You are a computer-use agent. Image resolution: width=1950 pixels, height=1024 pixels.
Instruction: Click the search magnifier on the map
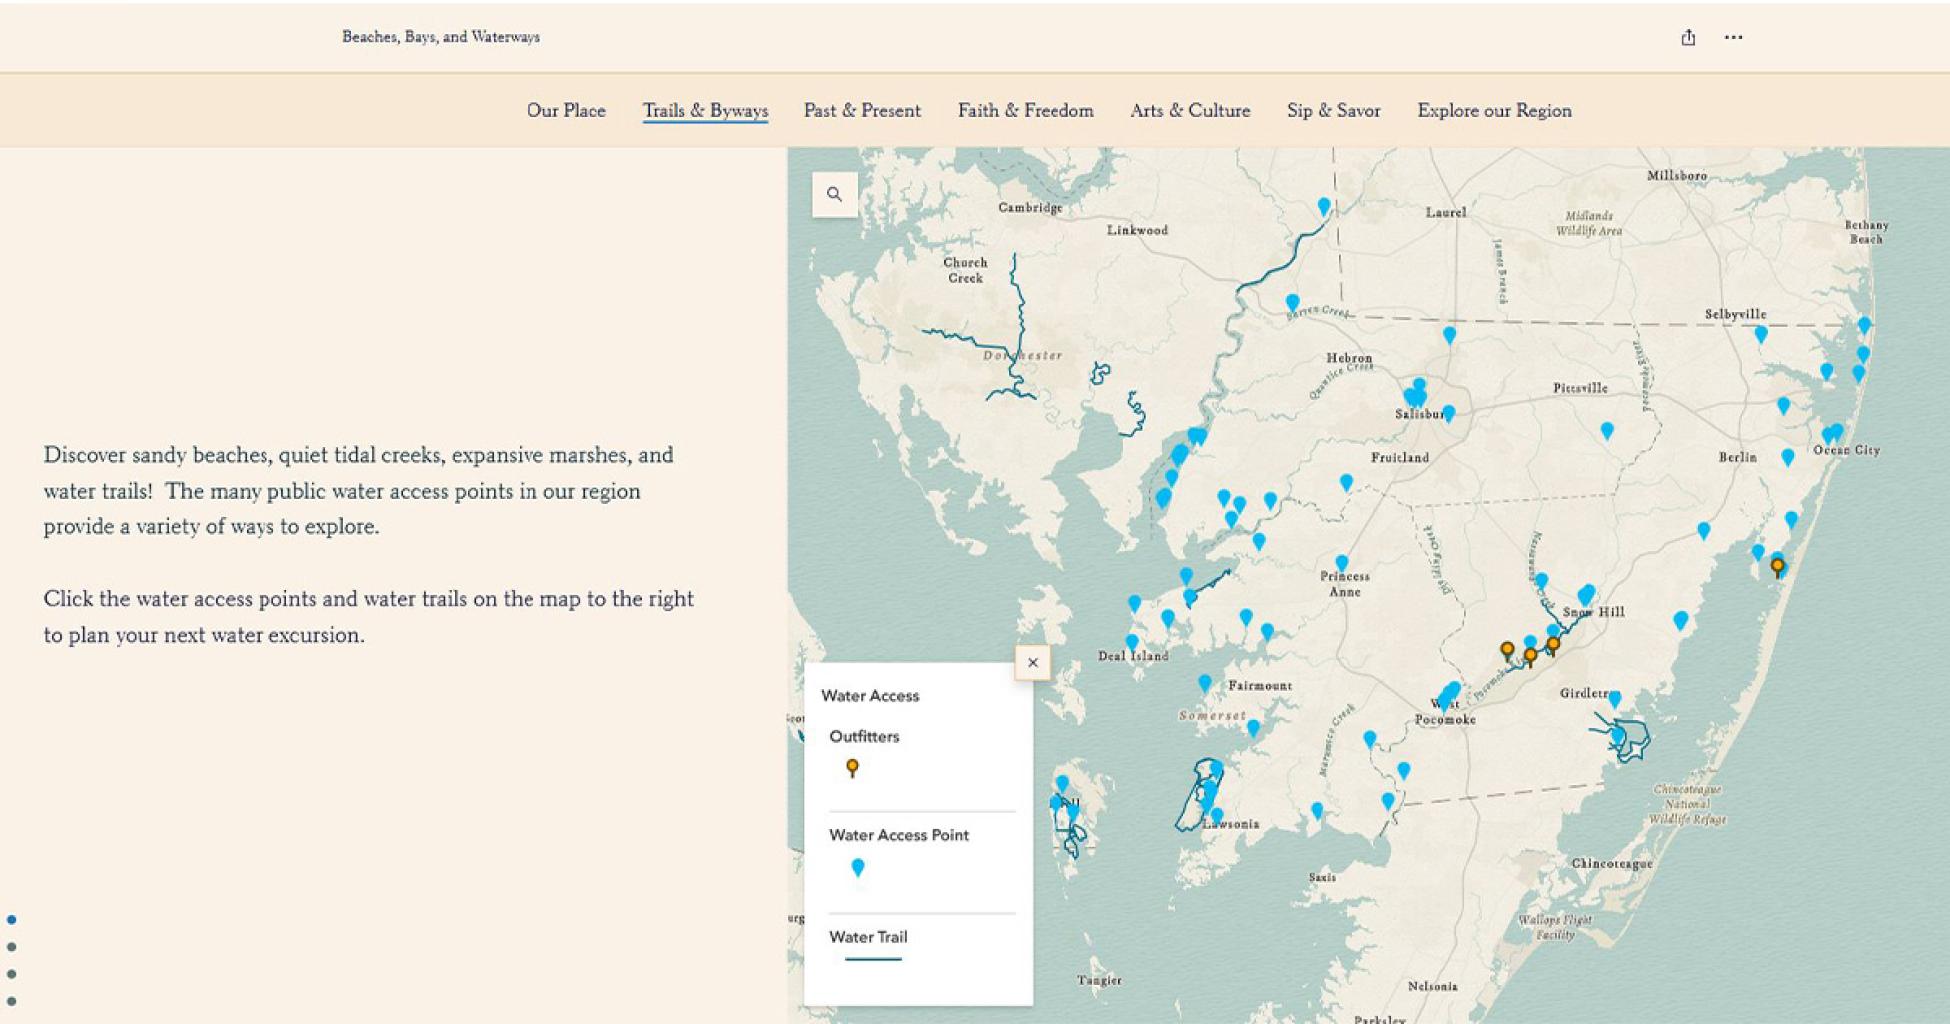[833, 192]
